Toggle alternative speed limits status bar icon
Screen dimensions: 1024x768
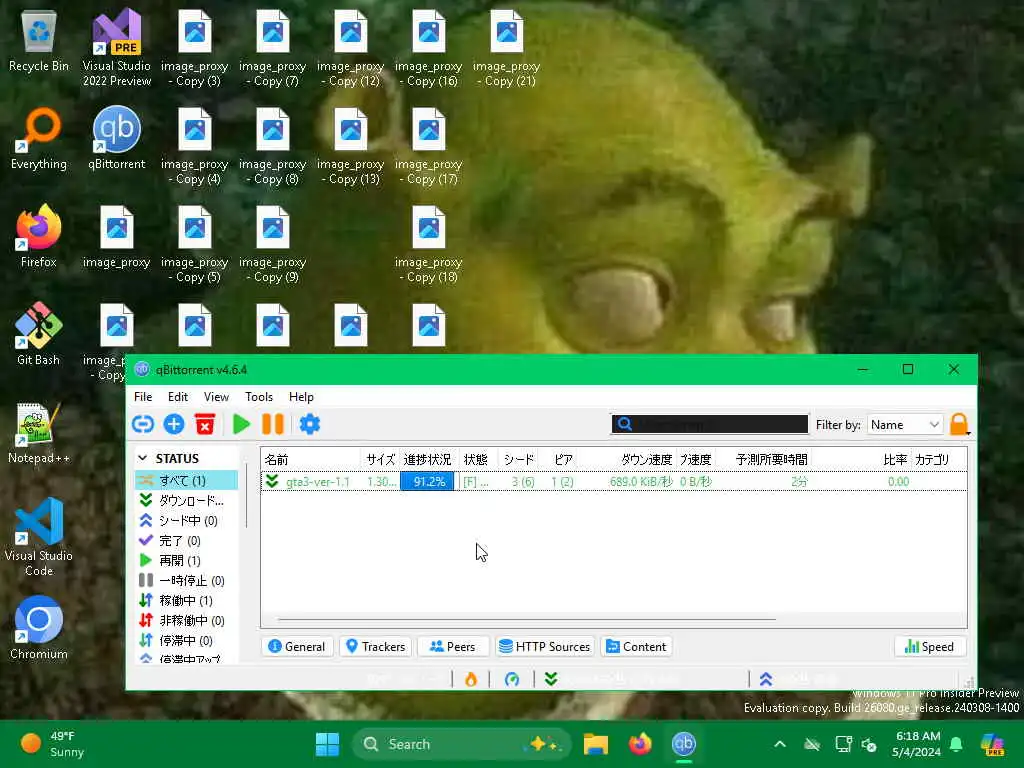[512, 679]
